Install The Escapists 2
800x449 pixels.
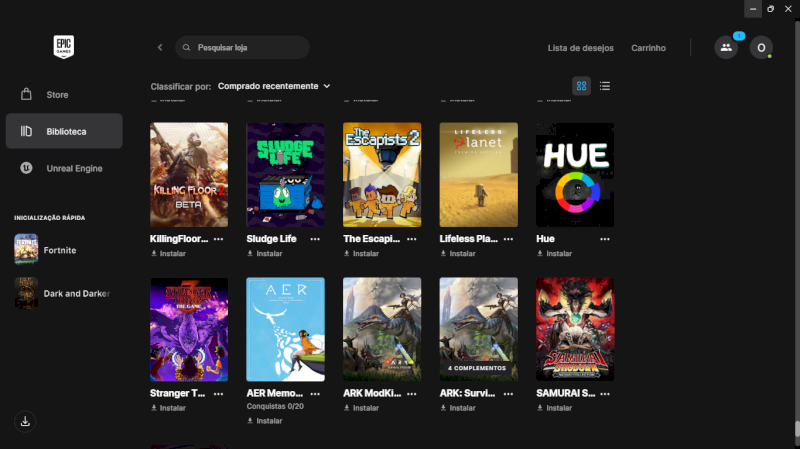tap(361, 254)
